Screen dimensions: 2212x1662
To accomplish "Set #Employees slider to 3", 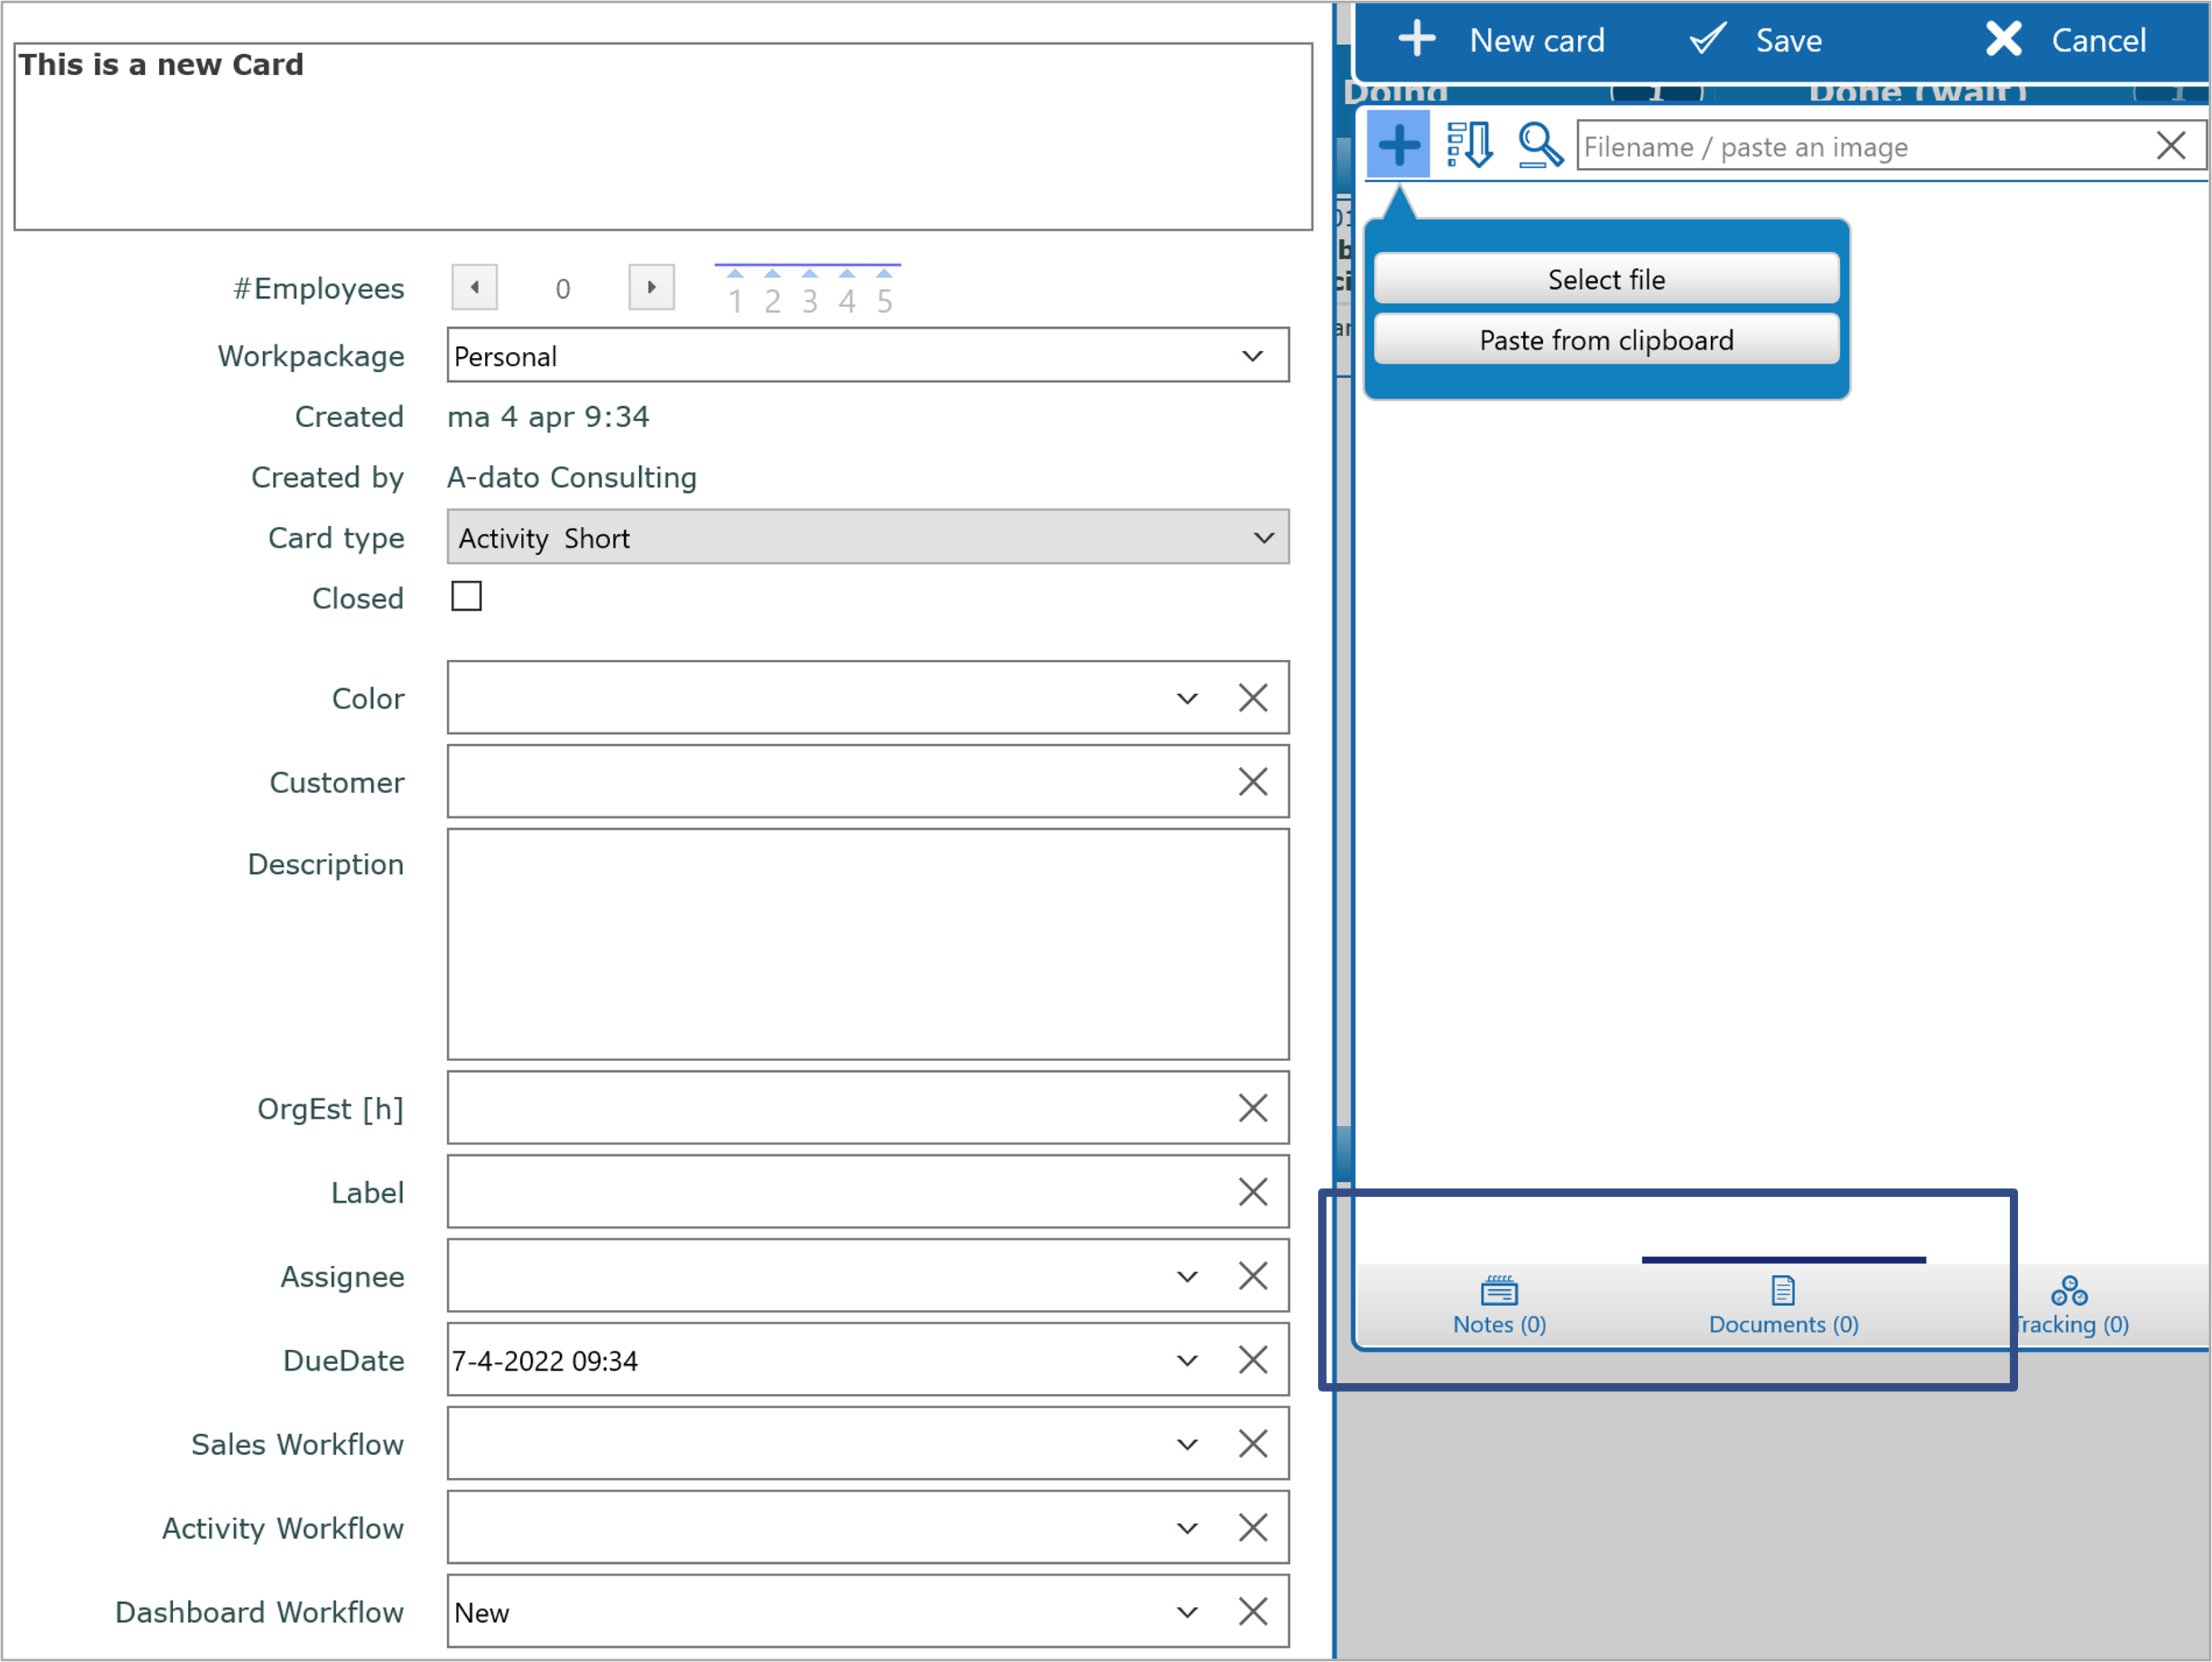I will (810, 292).
